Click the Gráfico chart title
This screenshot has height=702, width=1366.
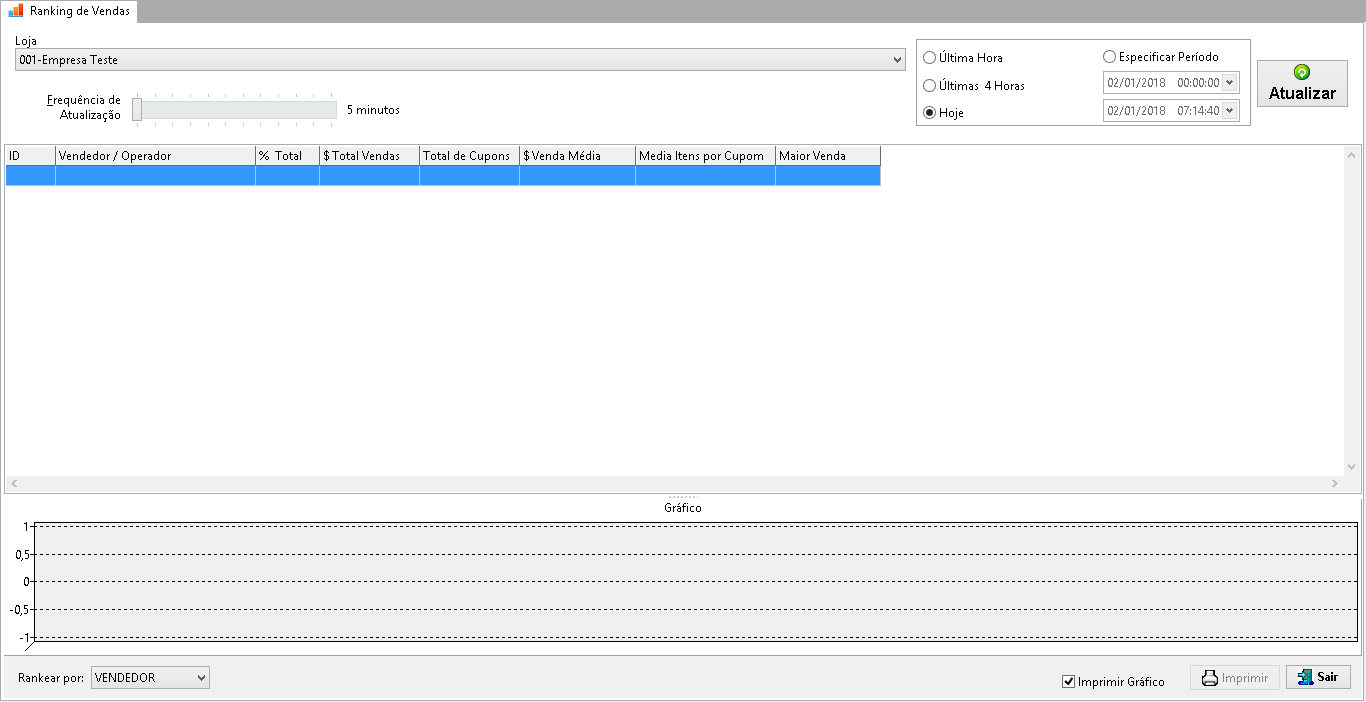[x=683, y=508]
